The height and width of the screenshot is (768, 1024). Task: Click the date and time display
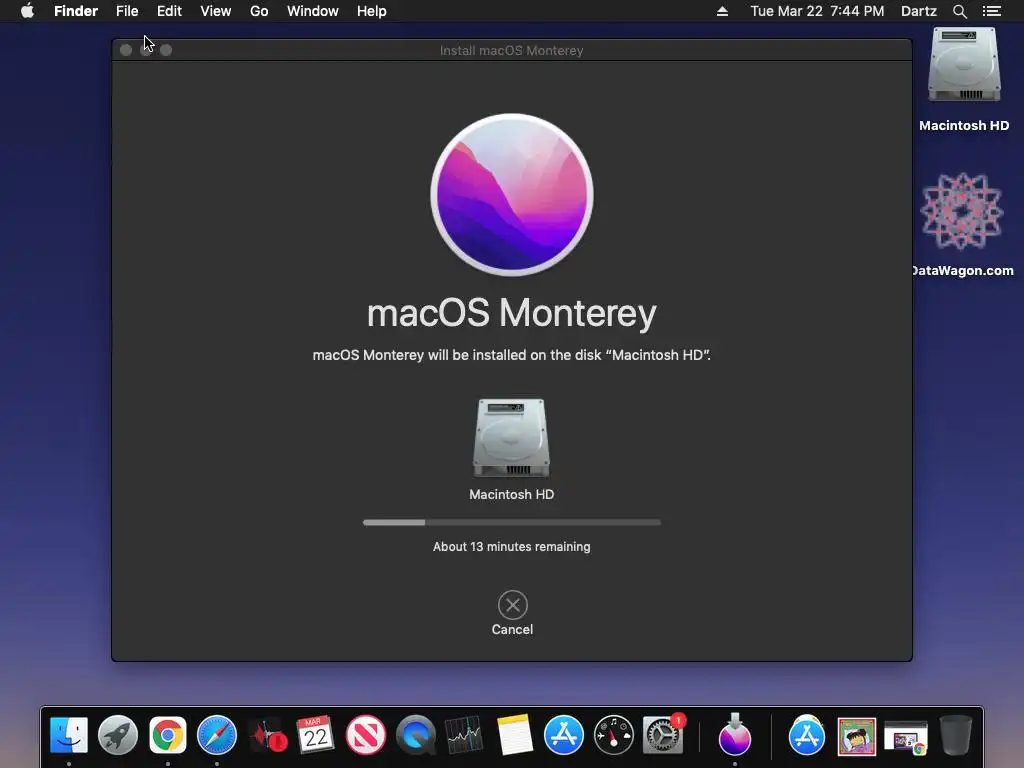coord(817,11)
